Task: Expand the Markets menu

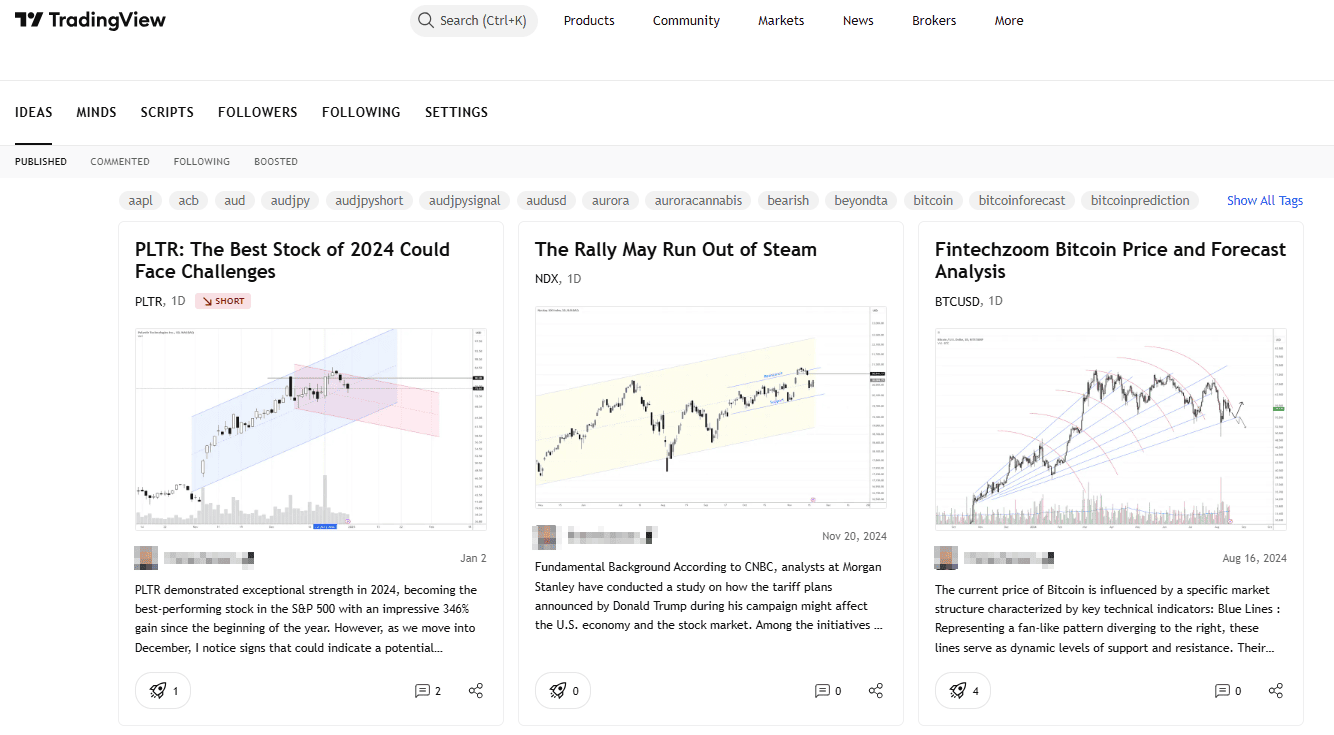Action: [x=781, y=20]
